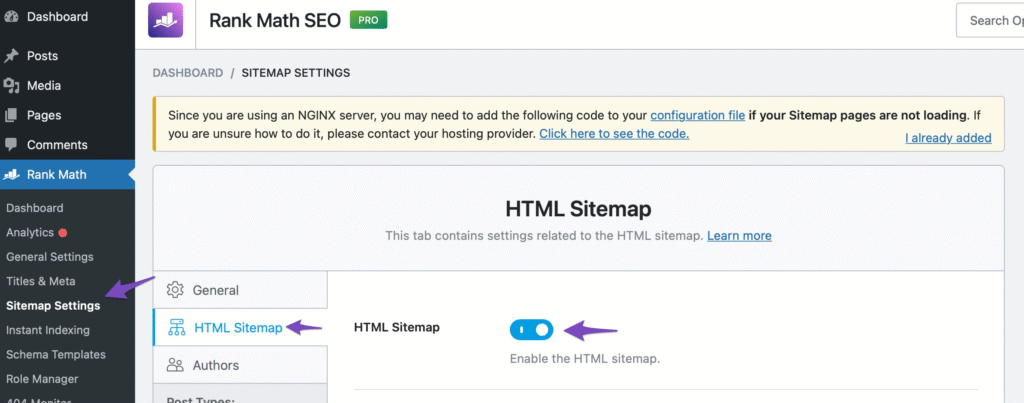The height and width of the screenshot is (403, 1024).
Task: Click 'I already added' link
Action: tap(948, 138)
